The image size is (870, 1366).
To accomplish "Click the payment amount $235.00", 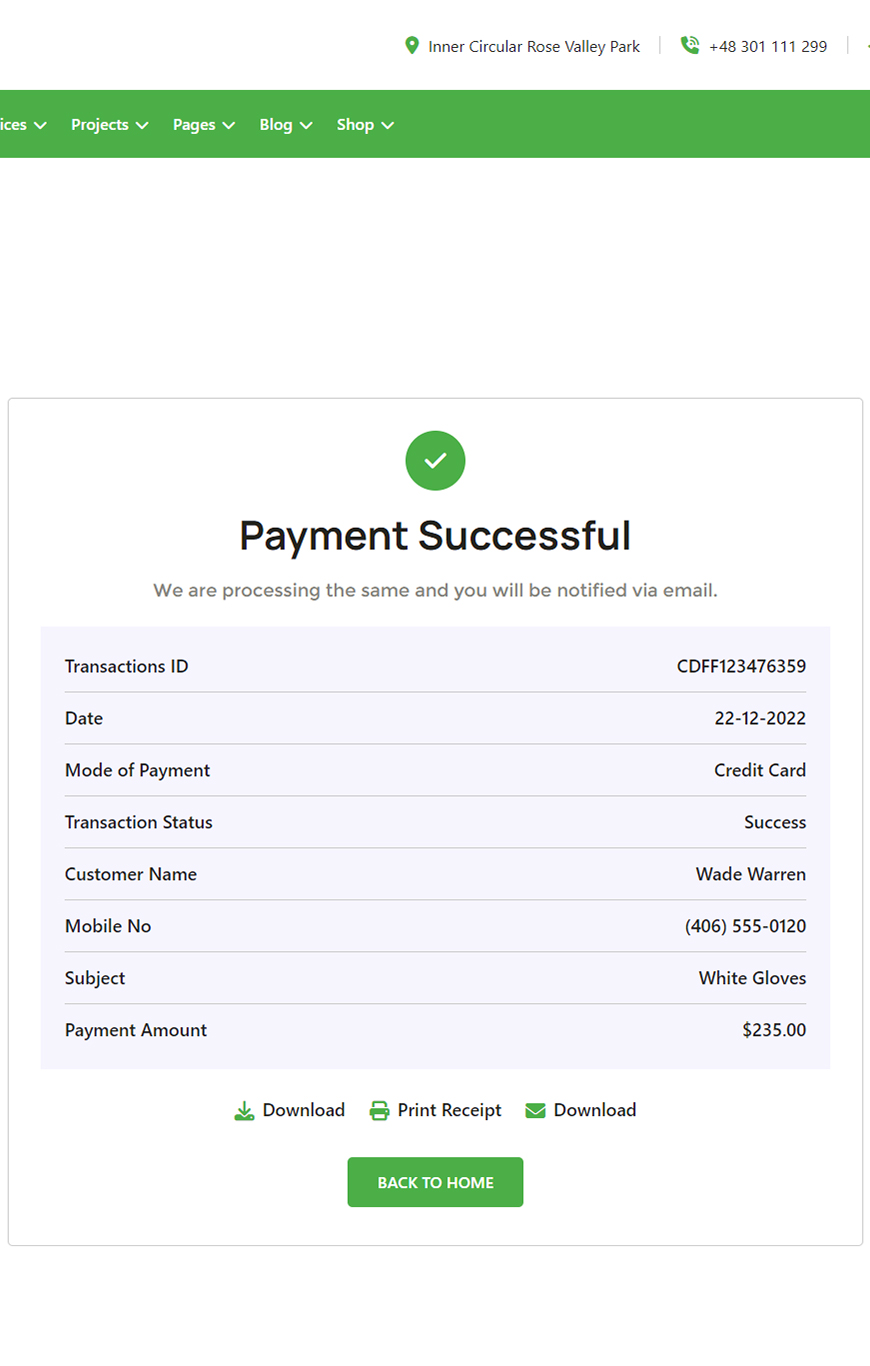I will tap(774, 1031).
